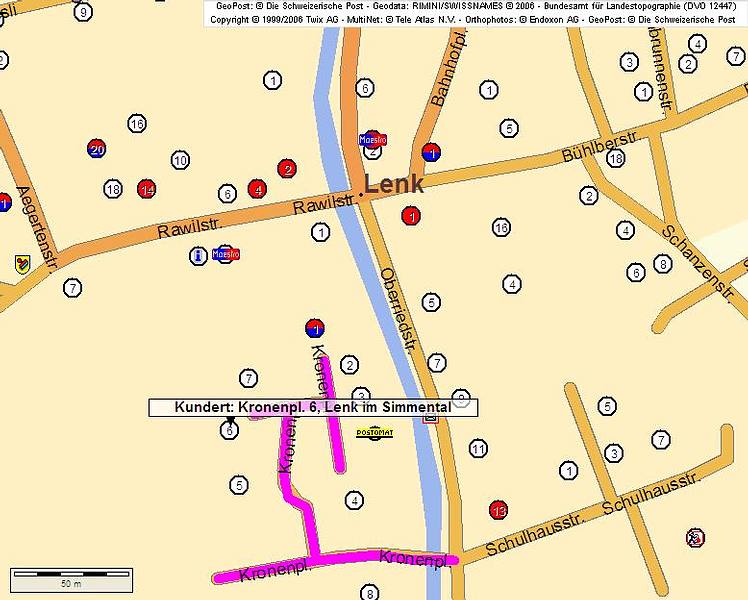Click the yellow POSTOMAT icon
This screenshot has width=748, height=600.
click(x=375, y=432)
